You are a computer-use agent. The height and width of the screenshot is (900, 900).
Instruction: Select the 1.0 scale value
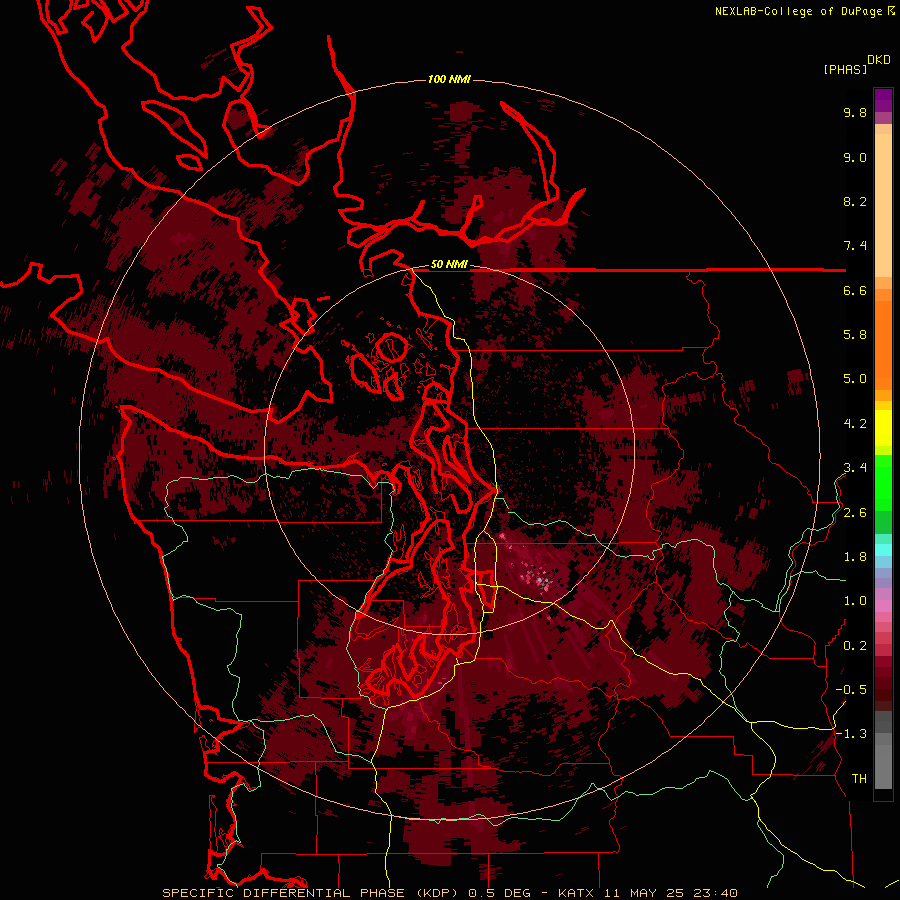pyautogui.click(x=855, y=601)
